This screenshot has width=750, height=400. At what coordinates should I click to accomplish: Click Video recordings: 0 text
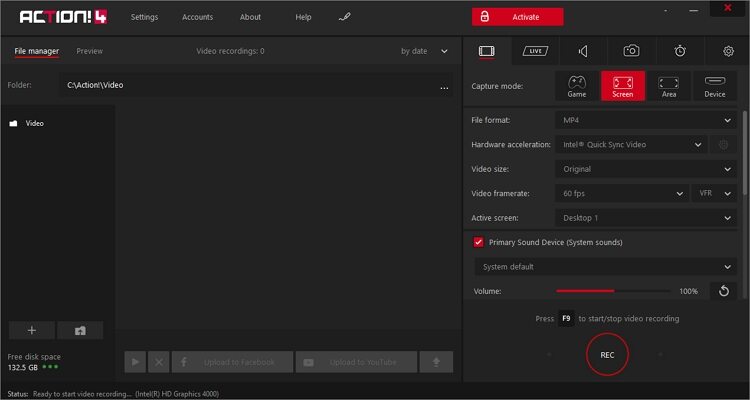[230, 51]
